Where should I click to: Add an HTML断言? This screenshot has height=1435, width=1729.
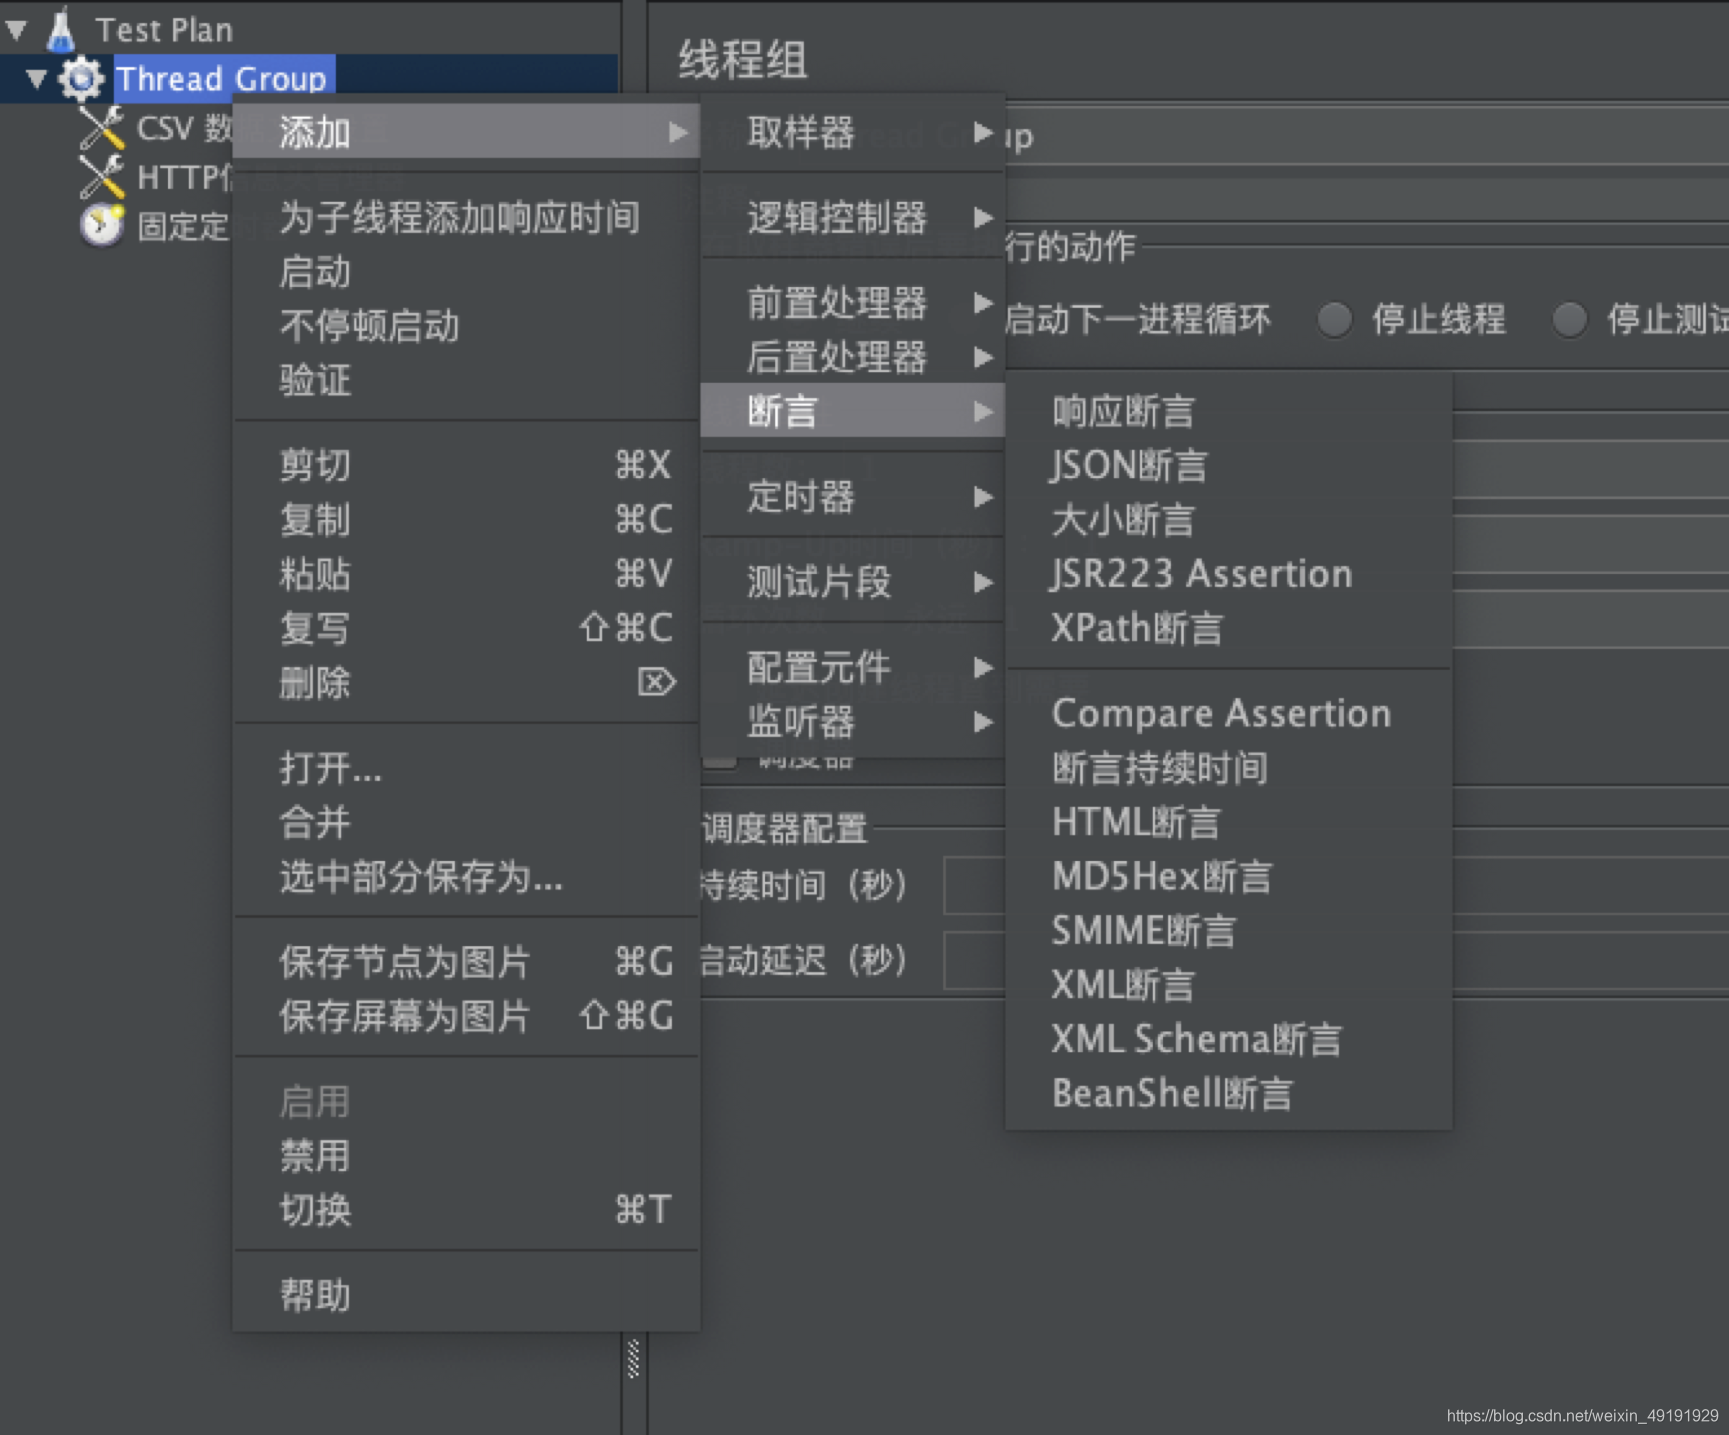[1229, 822]
